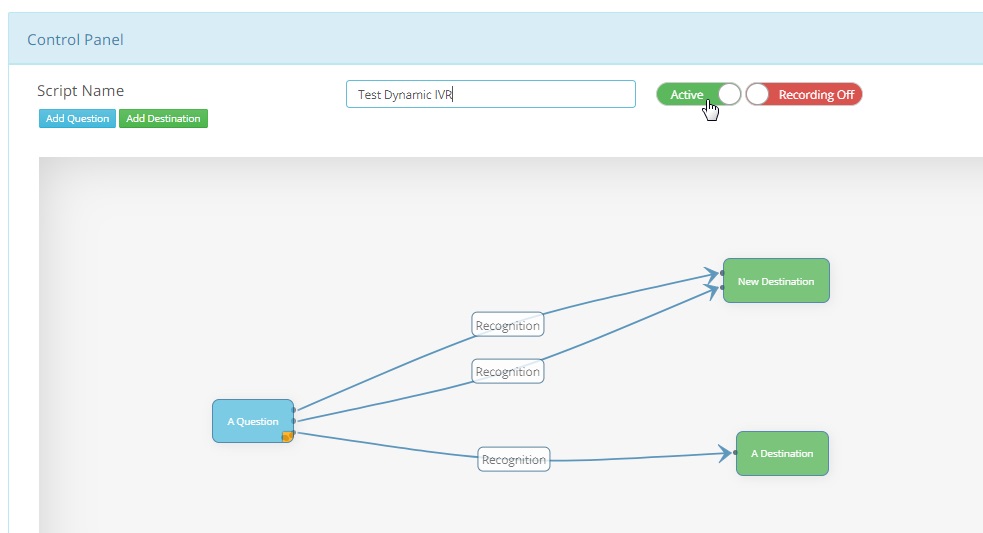Select the A Question node
This screenshot has height=533, width=983.
click(253, 421)
